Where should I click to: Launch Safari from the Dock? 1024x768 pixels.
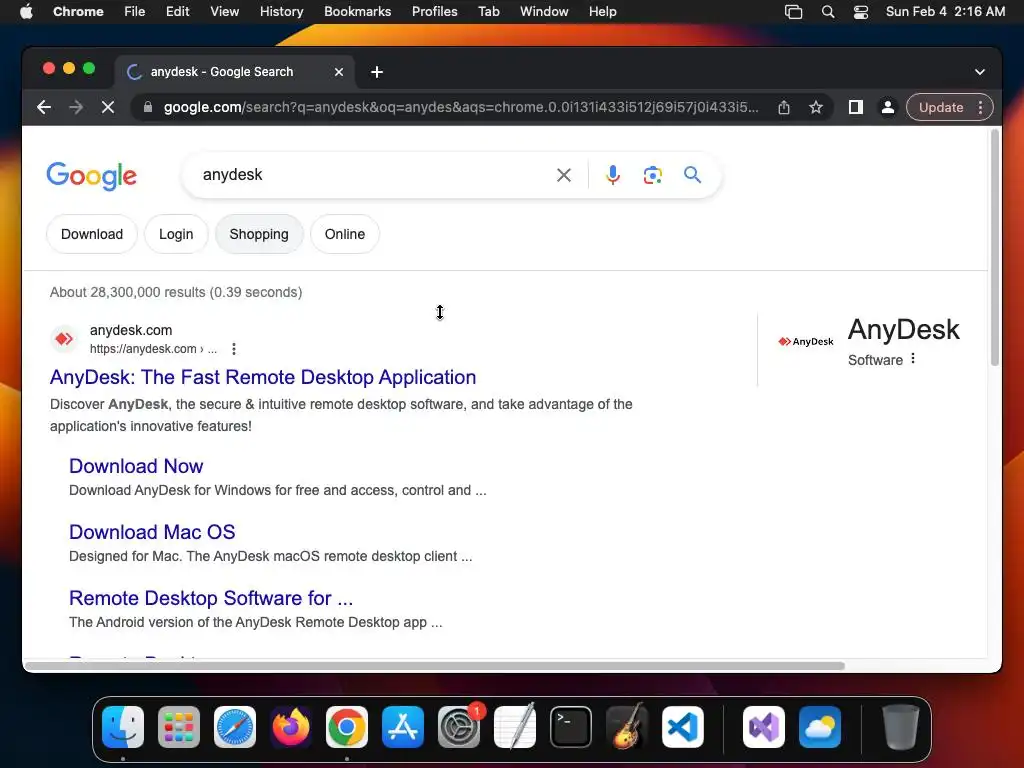(235, 727)
